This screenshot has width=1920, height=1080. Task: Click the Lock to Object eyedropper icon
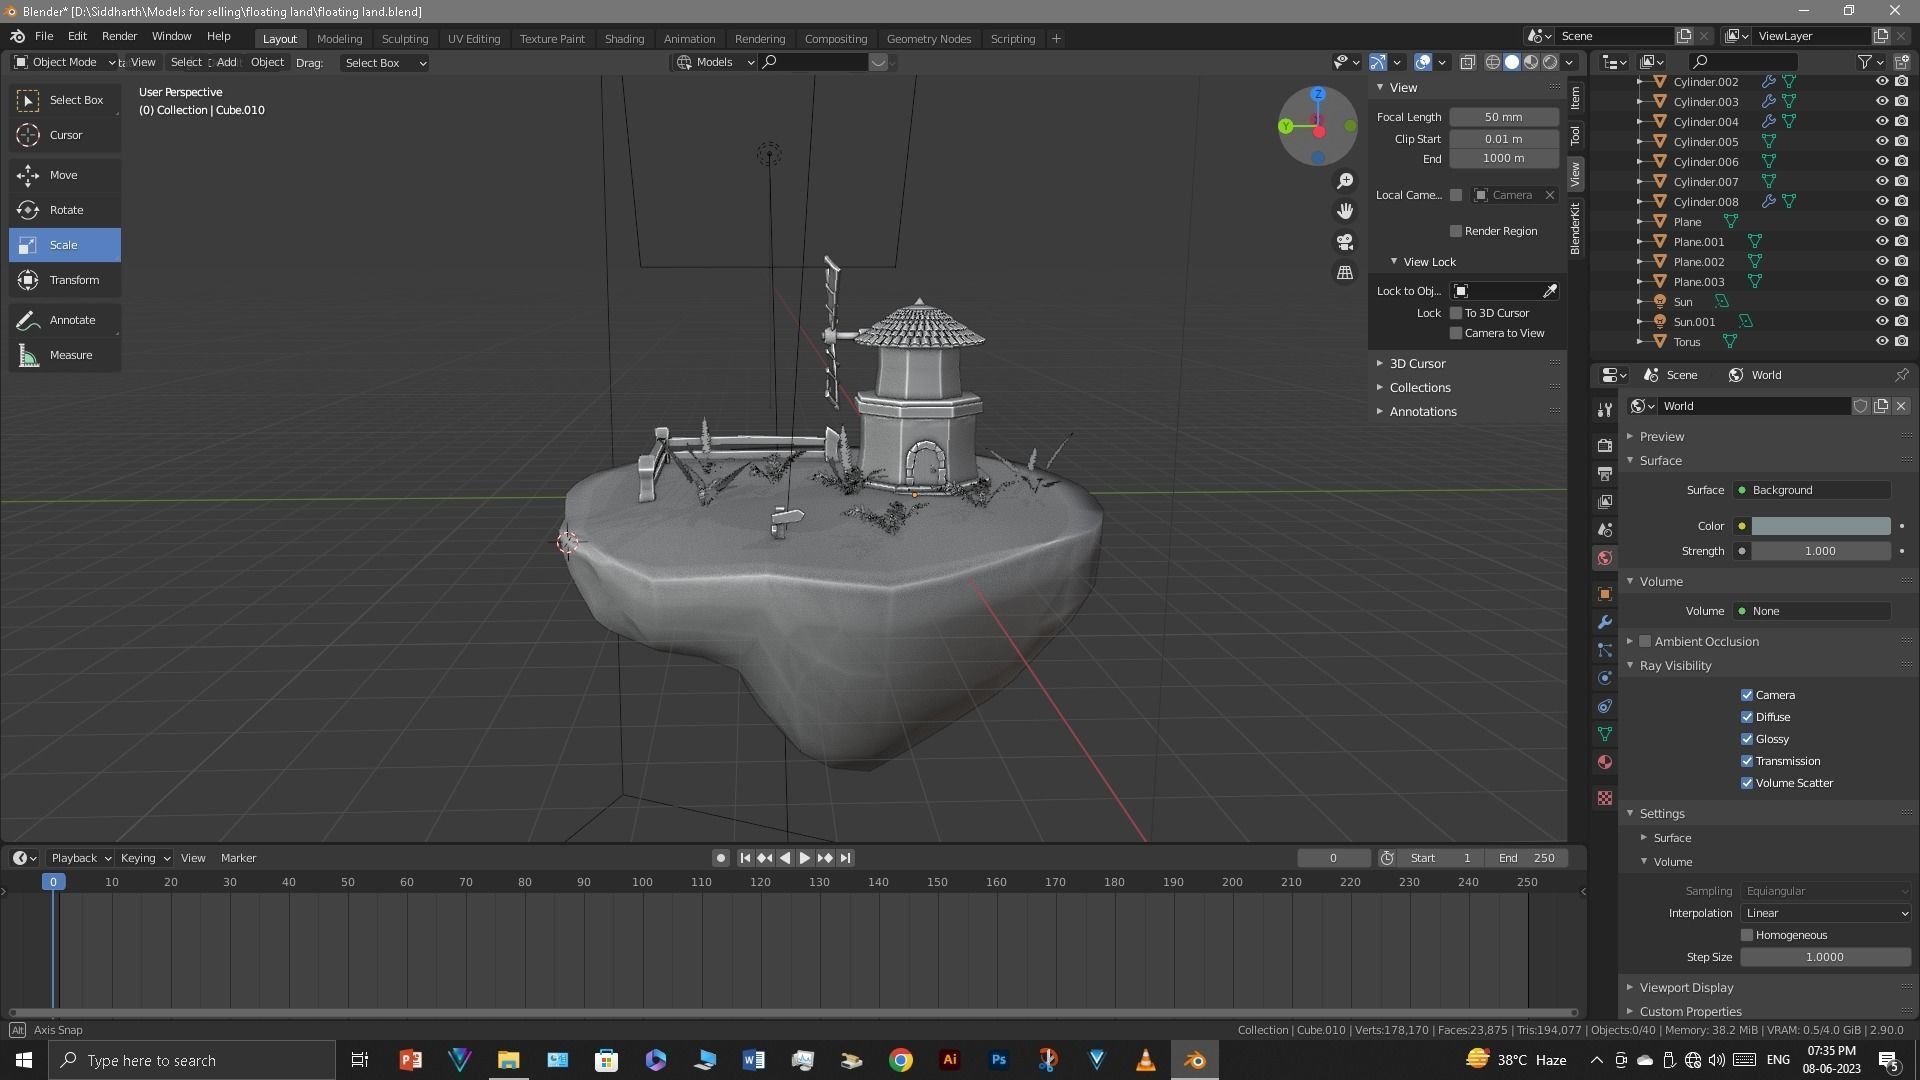pyautogui.click(x=1550, y=291)
